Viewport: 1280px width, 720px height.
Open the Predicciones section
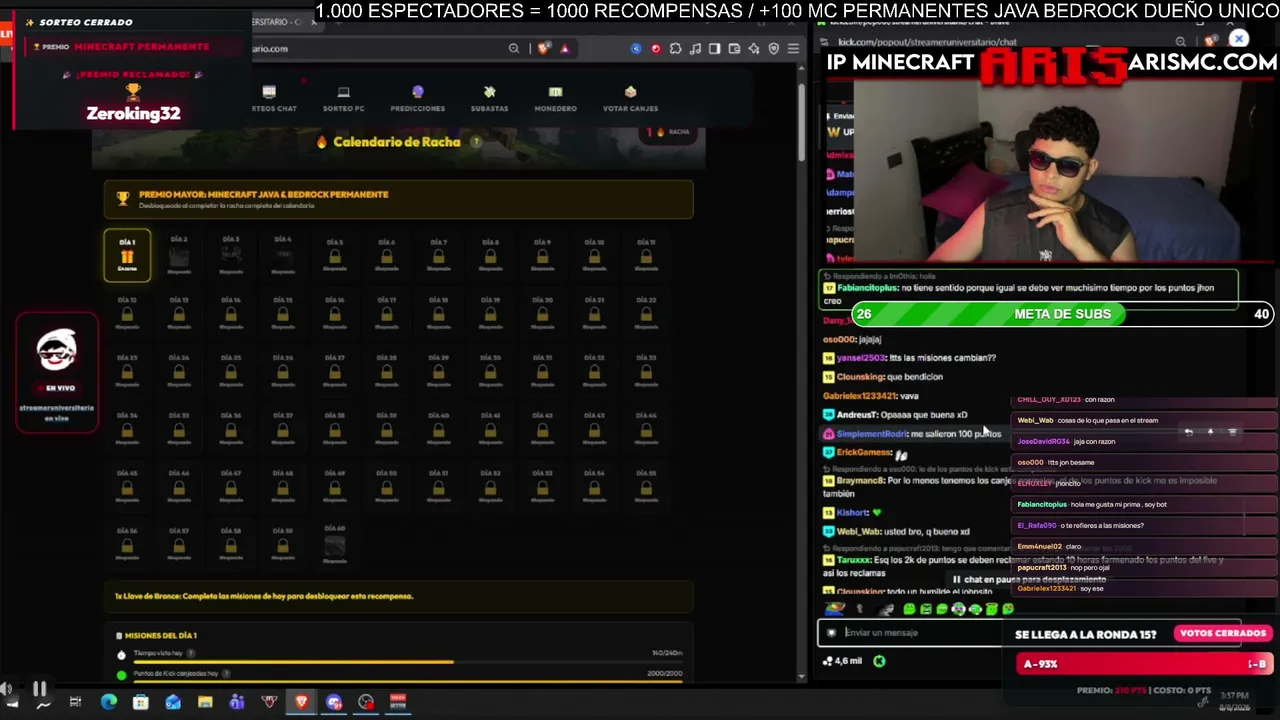pyautogui.click(x=418, y=99)
